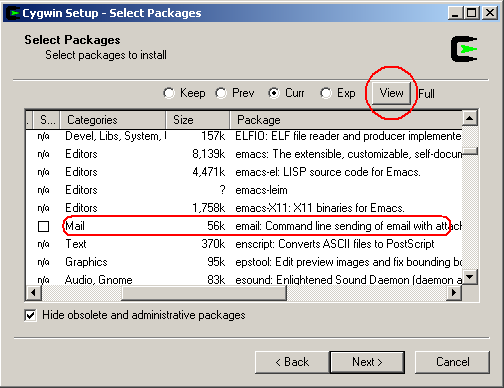504x388 pixels.
Task: Click n/a status of esound row
Action: pyautogui.click(x=43, y=280)
